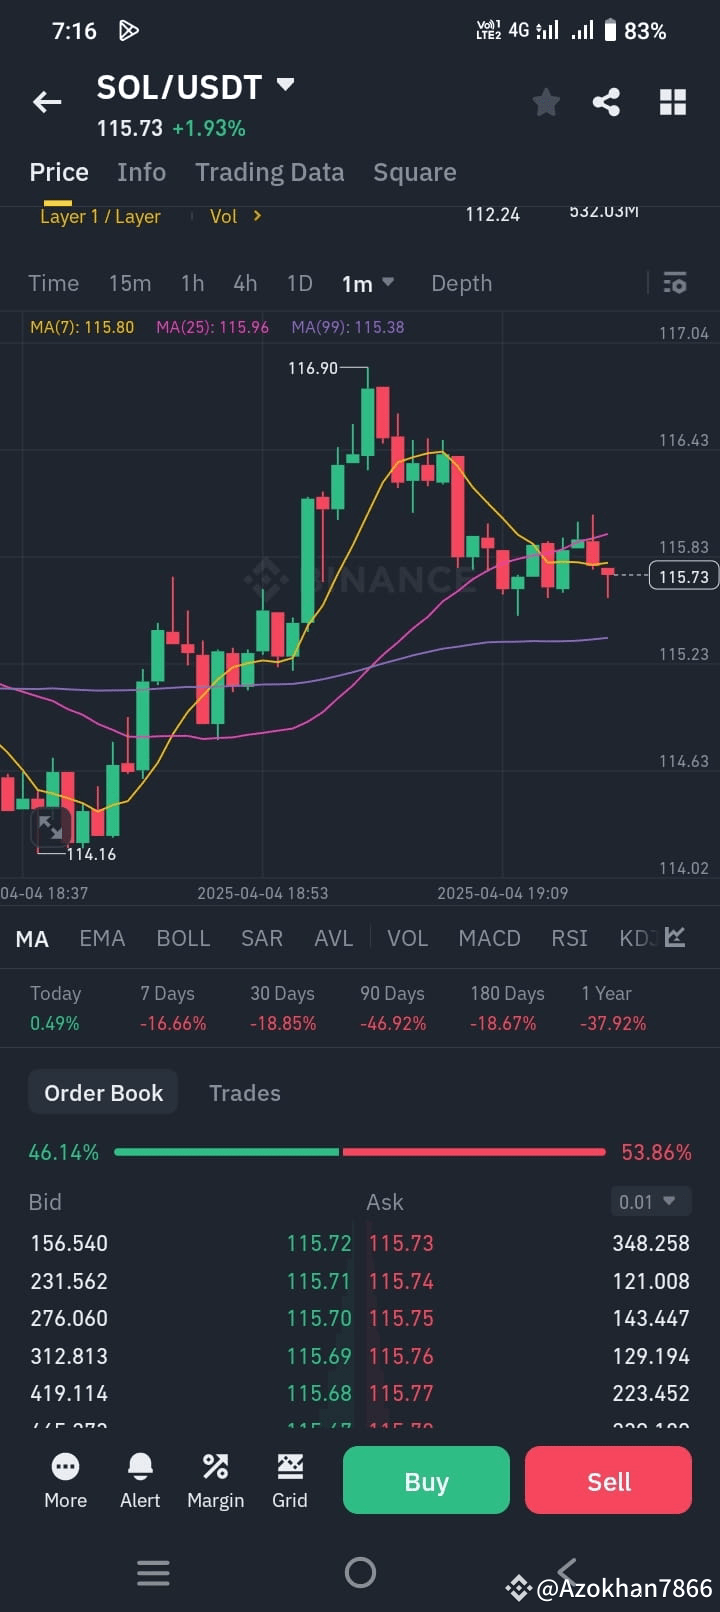Viewport: 720px width, 1612px height.
Task: Open Grid trading icon
Action: click(290, 1481)
